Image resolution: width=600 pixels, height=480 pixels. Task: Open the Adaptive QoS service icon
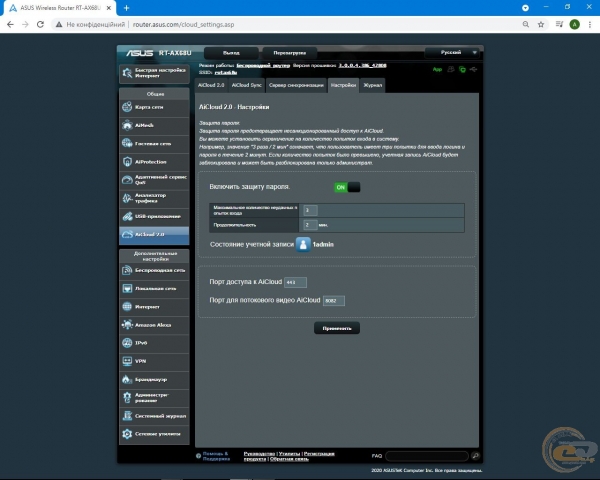point(127,180)
